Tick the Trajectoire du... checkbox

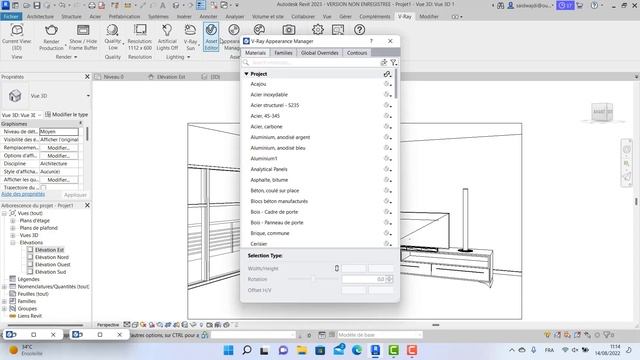(43, 188)
